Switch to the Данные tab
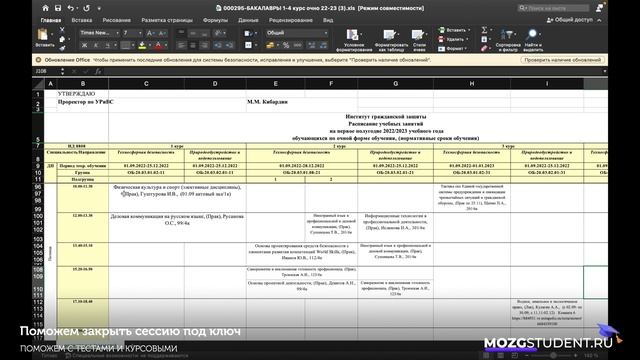640x360 pixels. pos(248,20)
